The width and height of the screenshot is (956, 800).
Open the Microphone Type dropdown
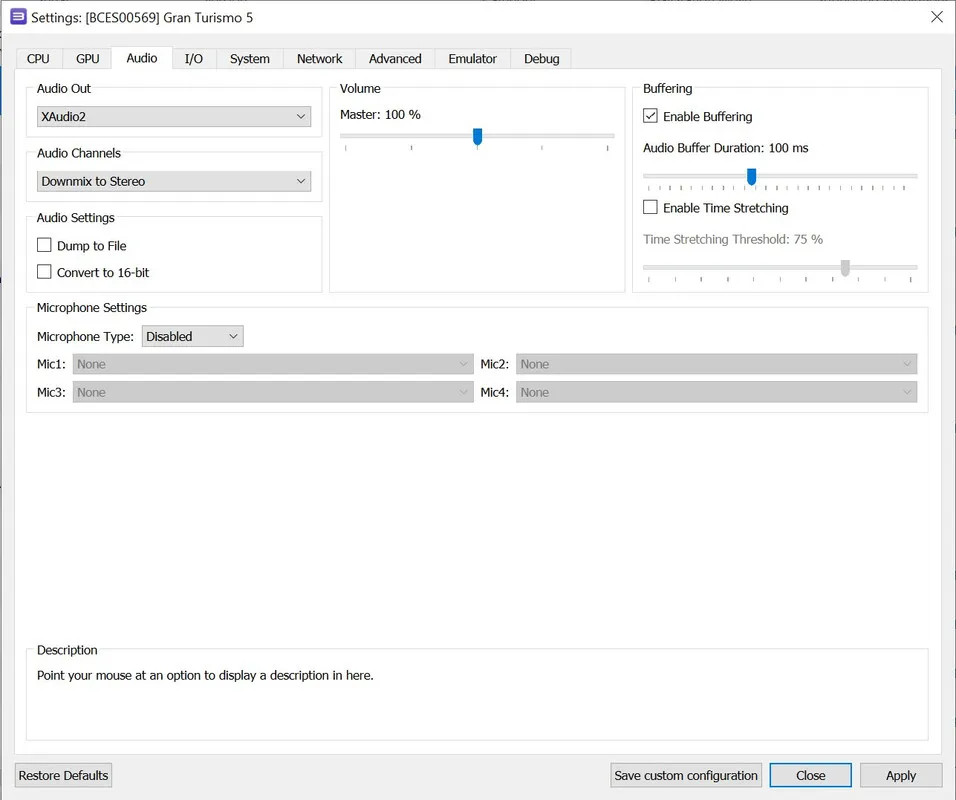[x=193, y=336]
